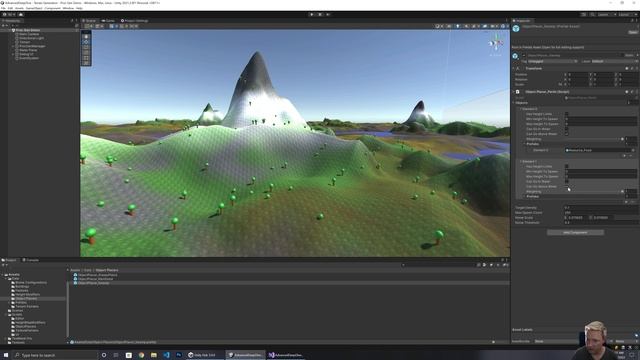Open File Explorer from the taskbar
The width and height of the screenshot is (640, 360).
(154, 355)
